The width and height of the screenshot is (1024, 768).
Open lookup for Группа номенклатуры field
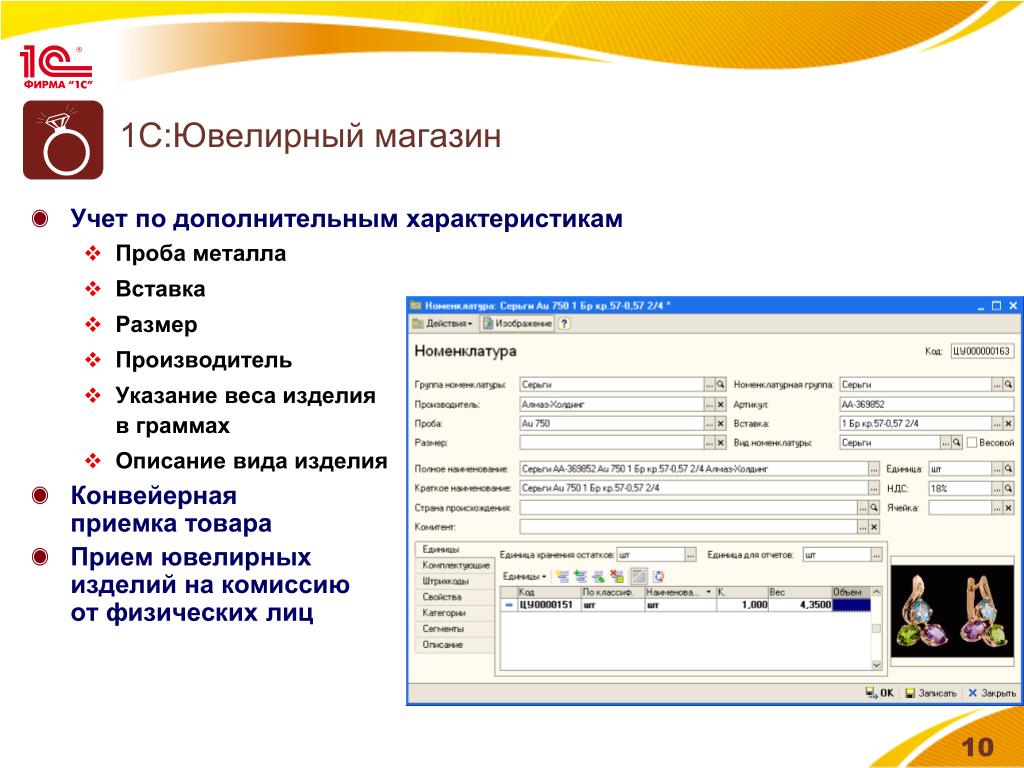click(720, 385)
